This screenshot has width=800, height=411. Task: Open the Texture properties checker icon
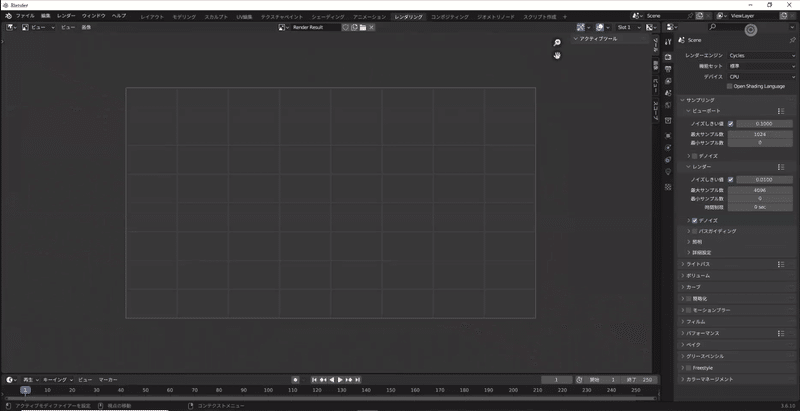coord(668,187)
